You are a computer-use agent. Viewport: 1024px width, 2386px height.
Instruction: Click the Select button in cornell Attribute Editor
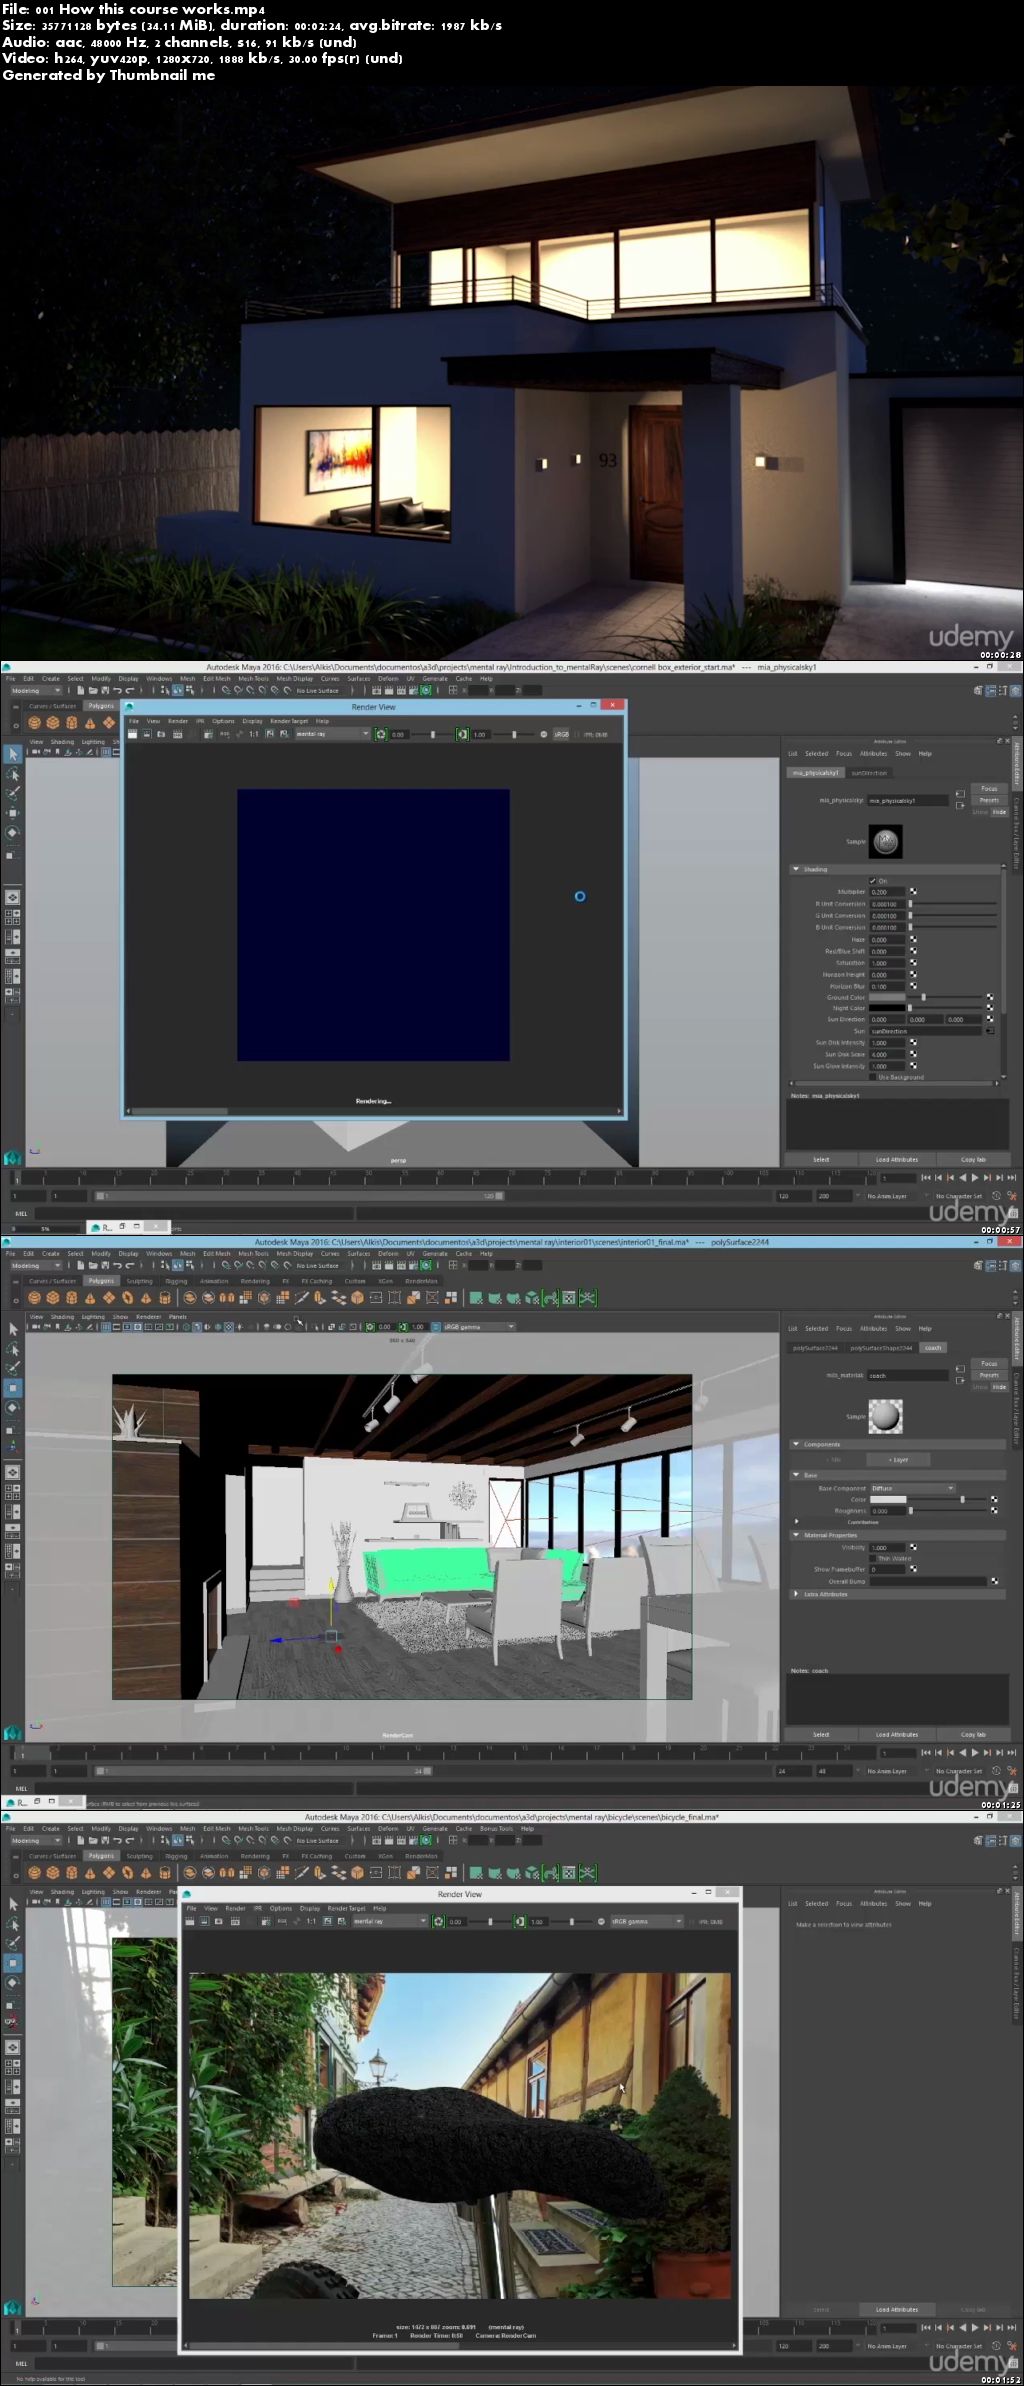[821, 1159]
